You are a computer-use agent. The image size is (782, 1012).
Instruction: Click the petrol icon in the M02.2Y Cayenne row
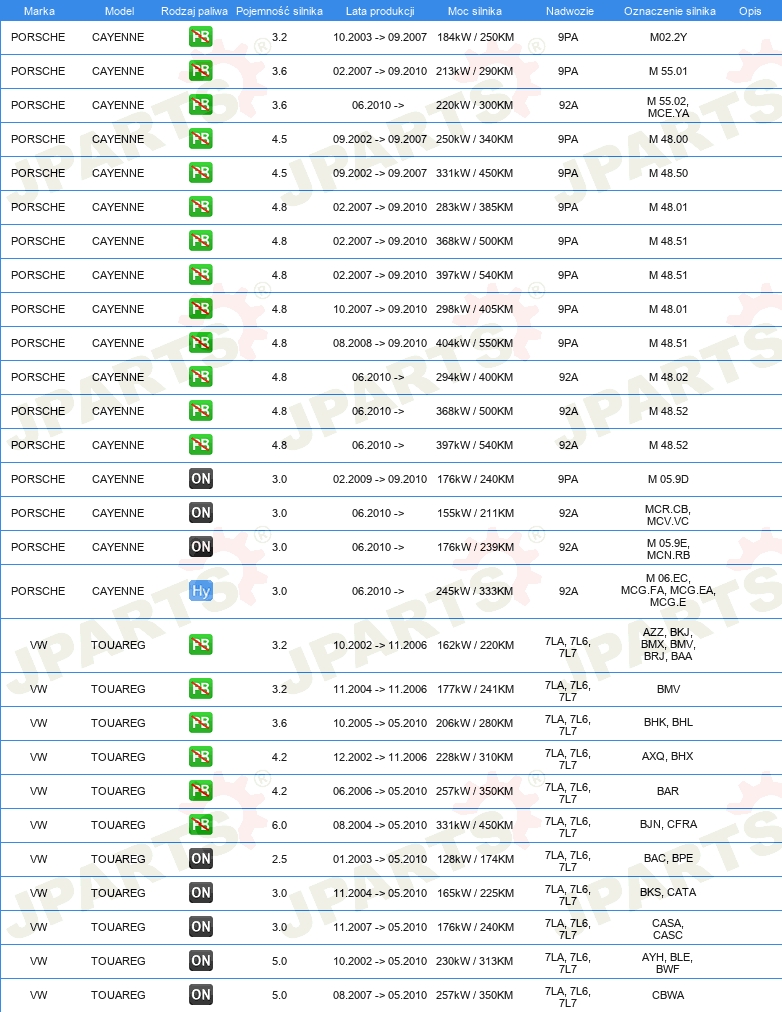click(x=201, y=37)
